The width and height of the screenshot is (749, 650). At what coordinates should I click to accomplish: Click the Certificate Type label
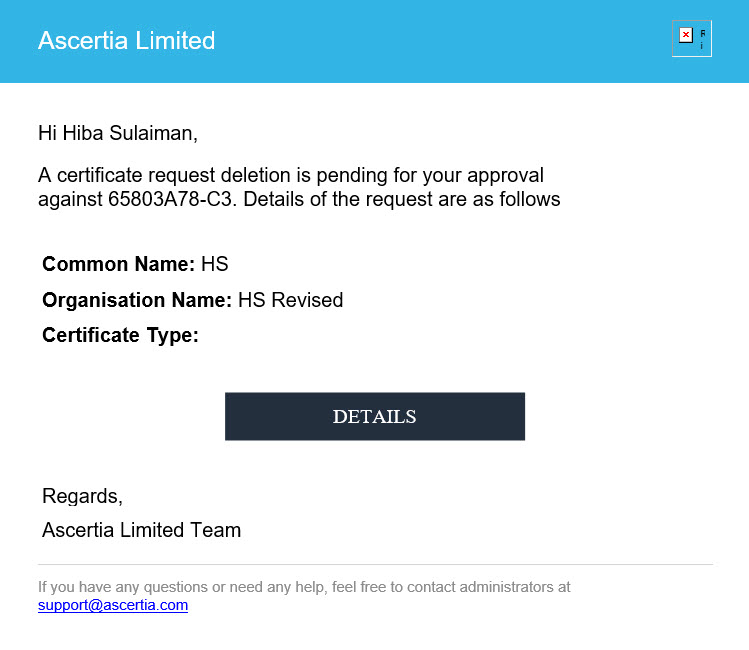[120, 335]
